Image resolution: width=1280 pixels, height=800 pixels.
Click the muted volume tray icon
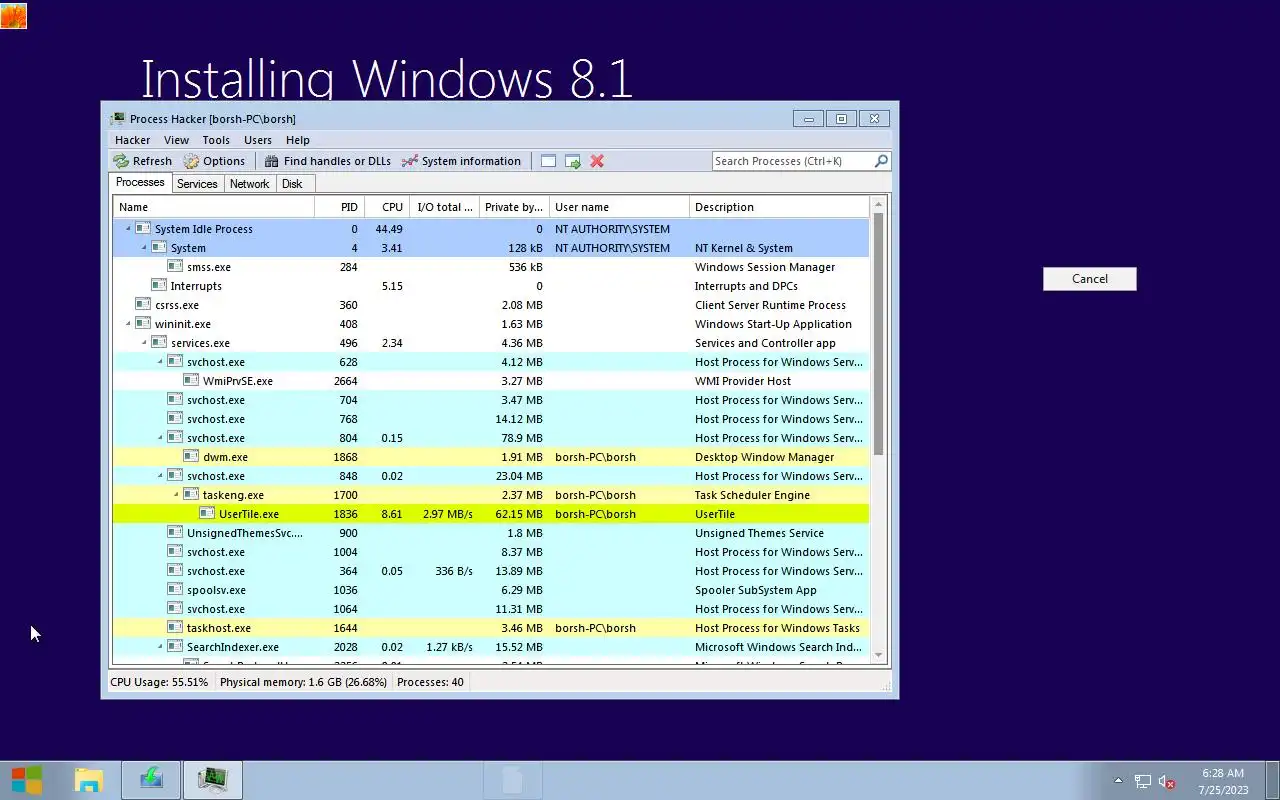click(x=1166, y=781)
